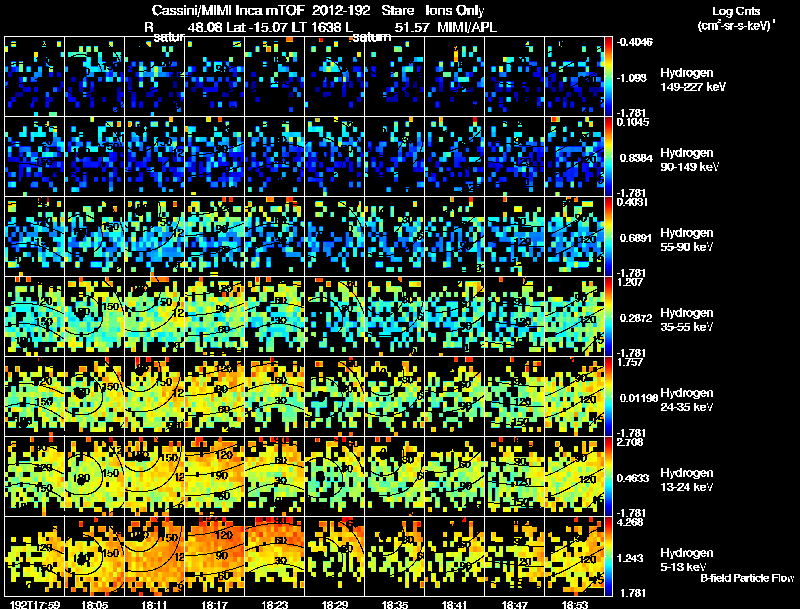Screen dimensions: 800x609
Task: Open the 55-90 keV panel at 18:47
Action: tap(514, 237)
